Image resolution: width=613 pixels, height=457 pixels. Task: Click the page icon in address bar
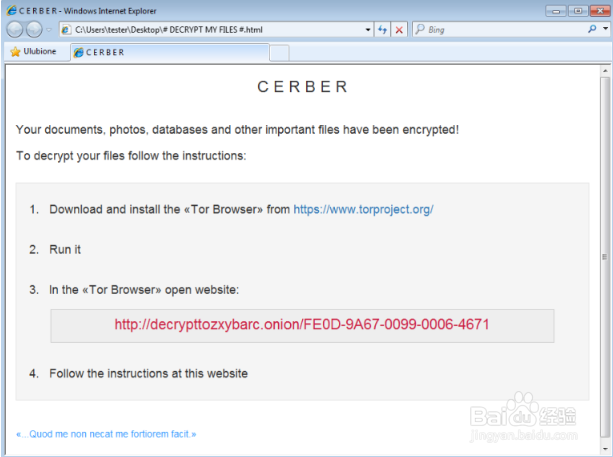pos(66,30)
